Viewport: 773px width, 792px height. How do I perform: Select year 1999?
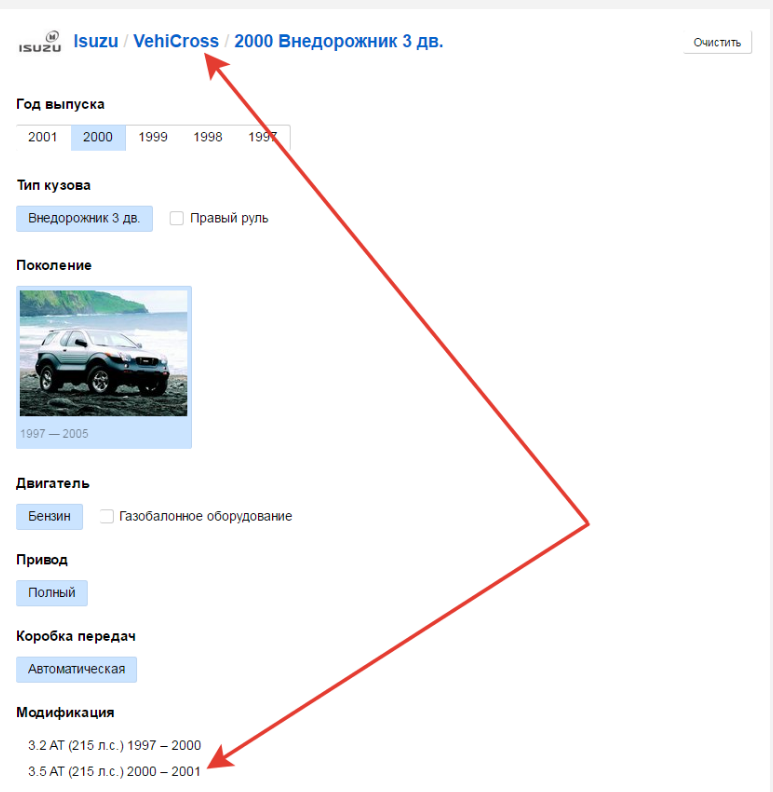[153, 137]
